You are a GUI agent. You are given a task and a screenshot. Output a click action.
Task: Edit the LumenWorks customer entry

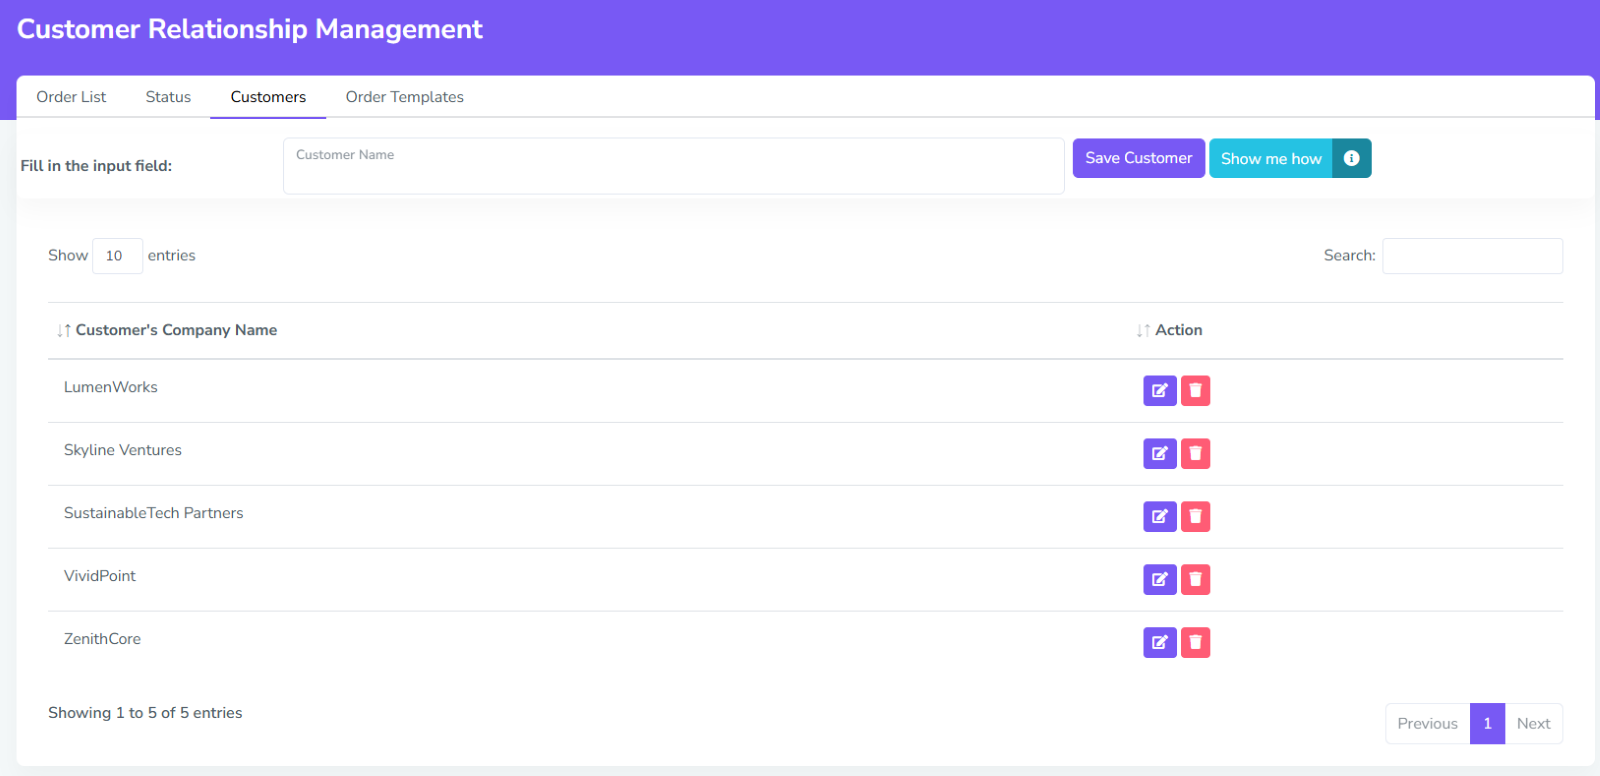[x=1159, y=391]
